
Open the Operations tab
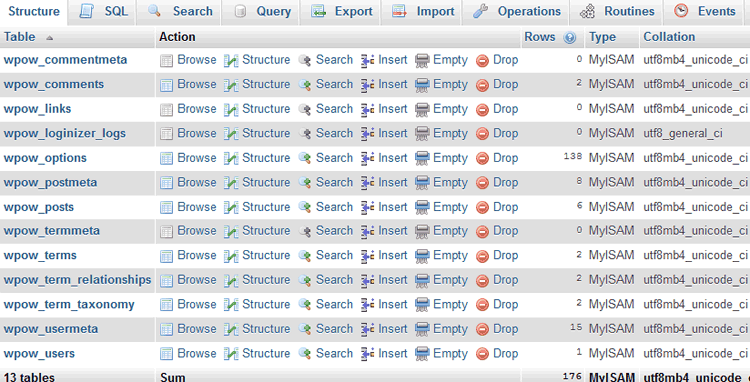[x=517, y=11]
